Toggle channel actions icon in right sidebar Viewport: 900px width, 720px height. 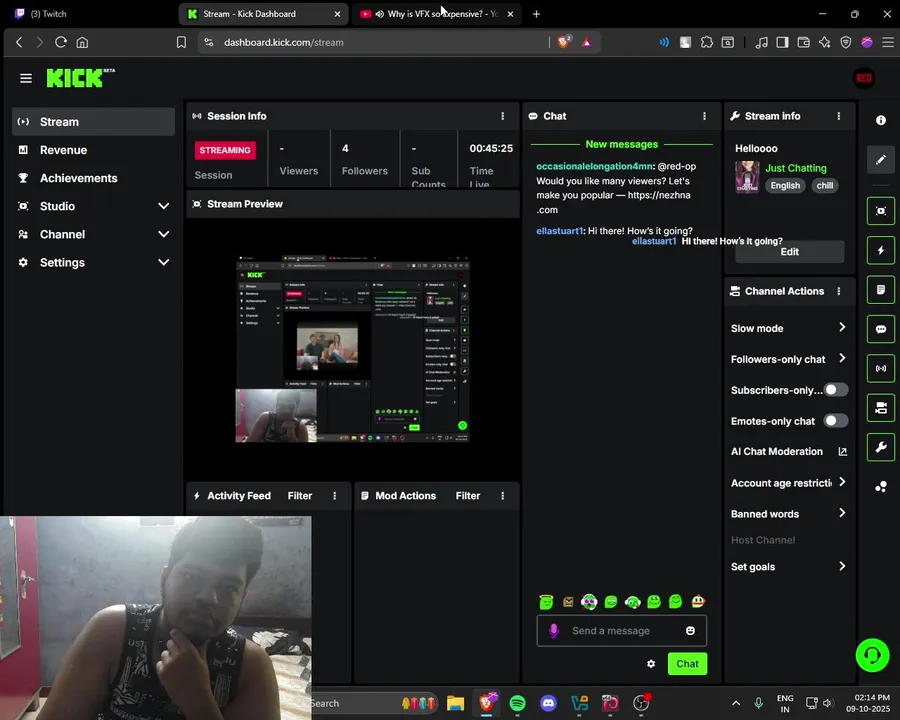[x=880, y=408]
